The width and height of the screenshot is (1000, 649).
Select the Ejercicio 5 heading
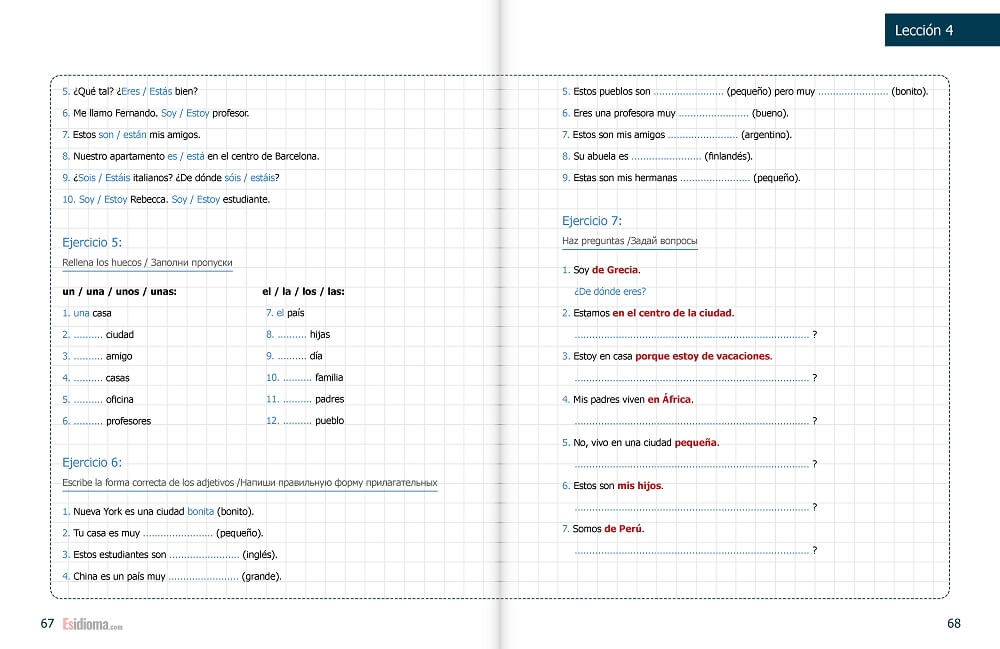coord(92,242)
